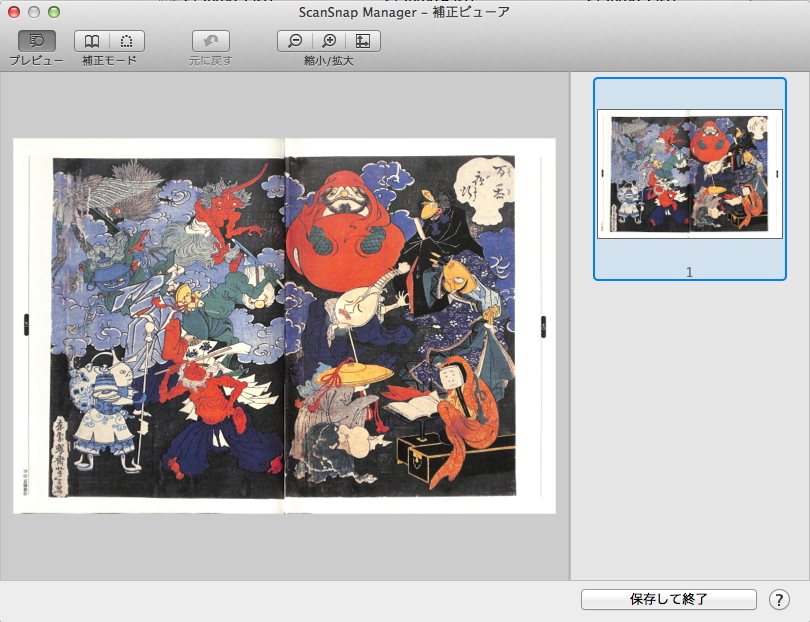Click the 元に戻す toolbar label

(x=211, y=61)
